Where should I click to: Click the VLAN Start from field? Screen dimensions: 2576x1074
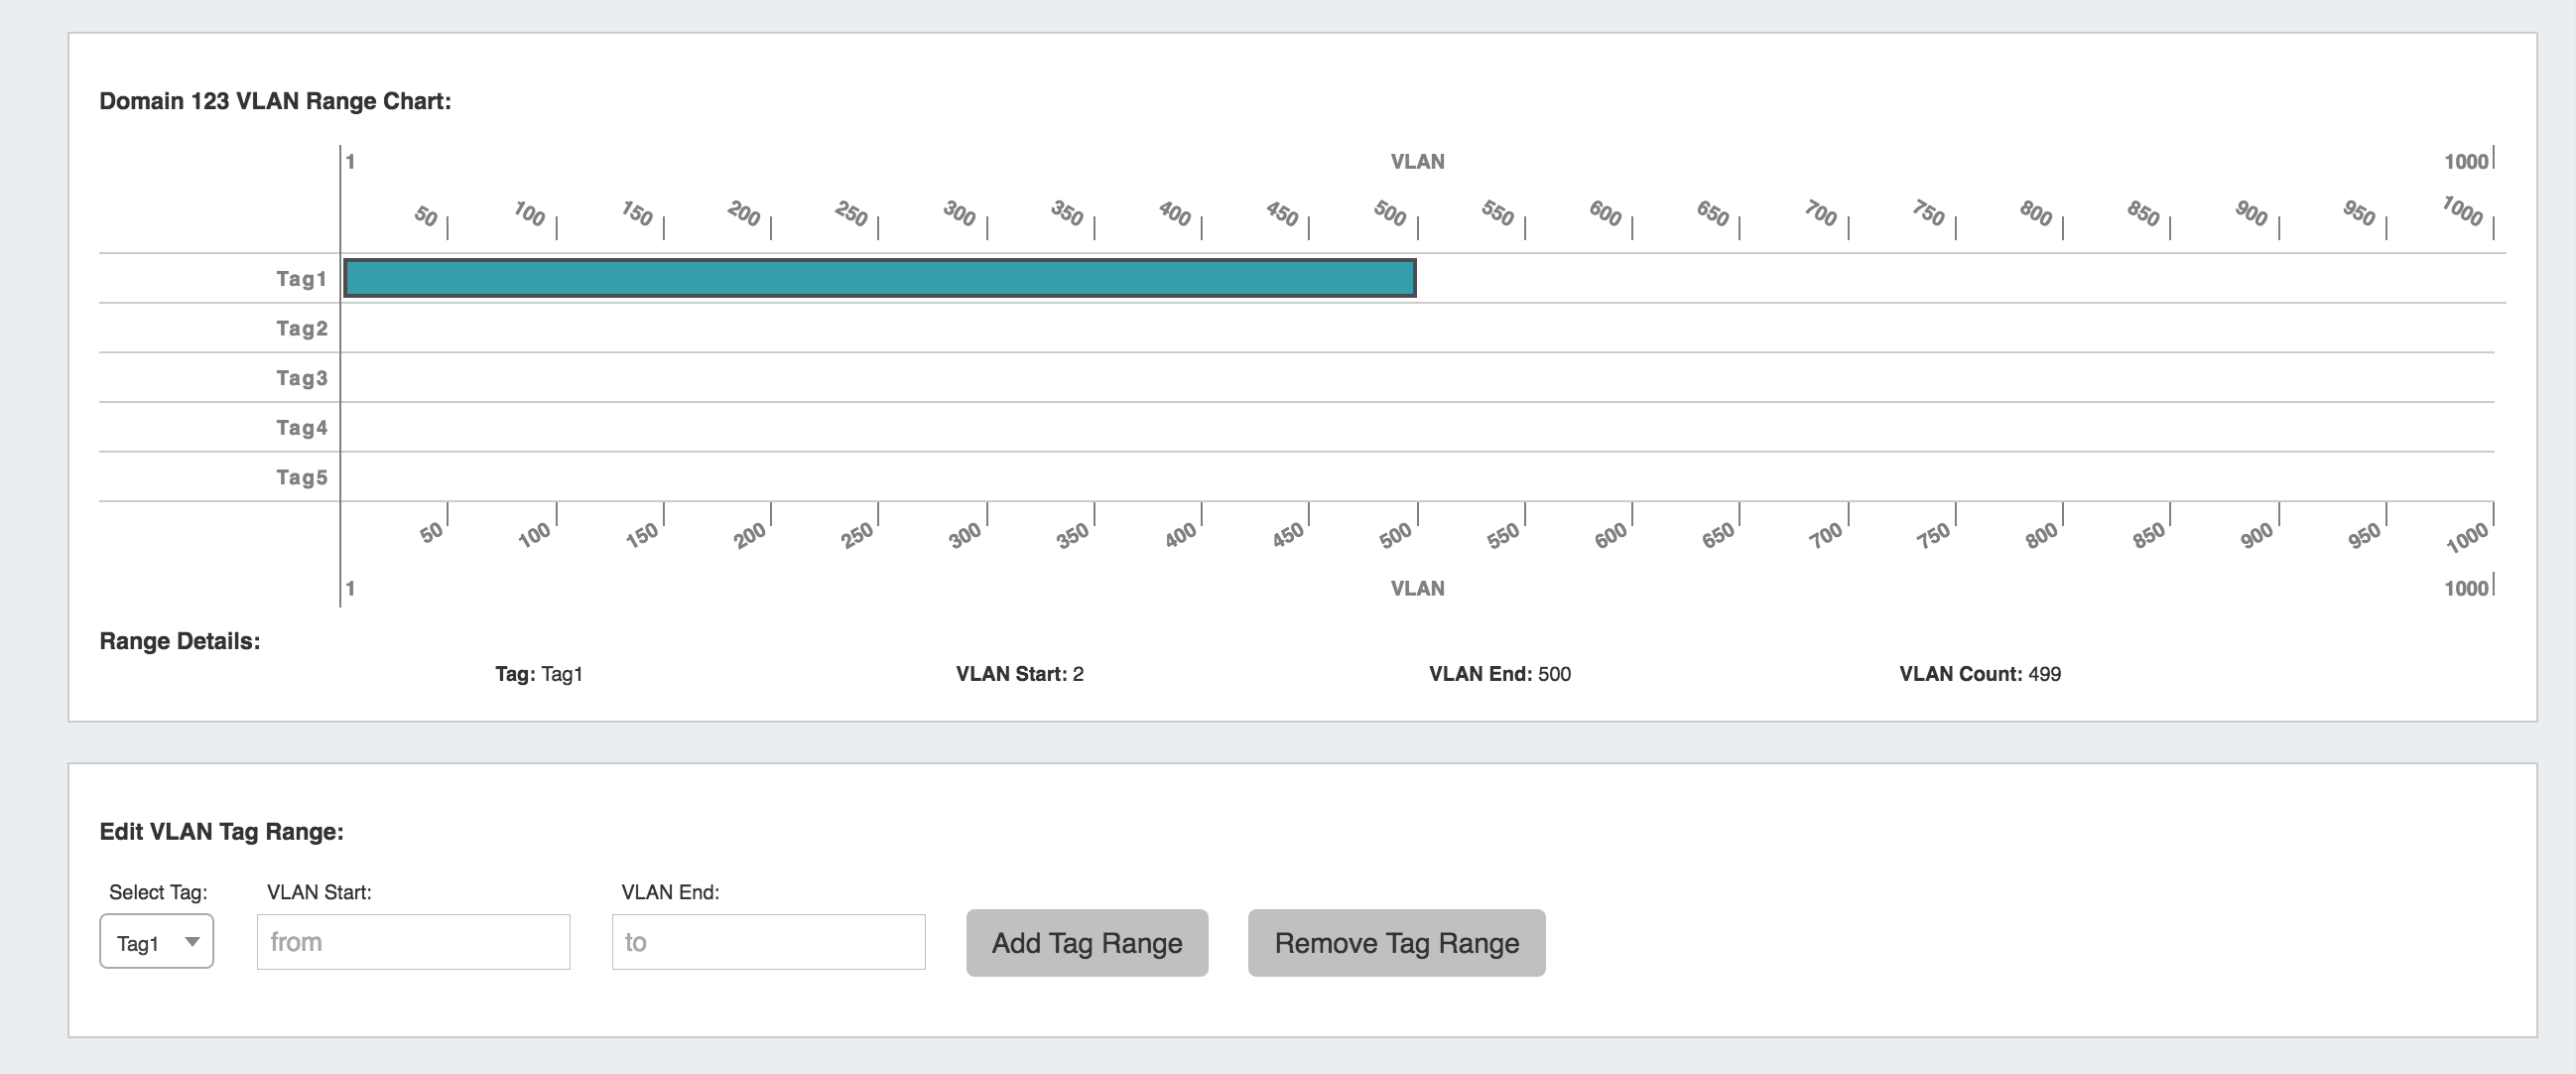413,942
